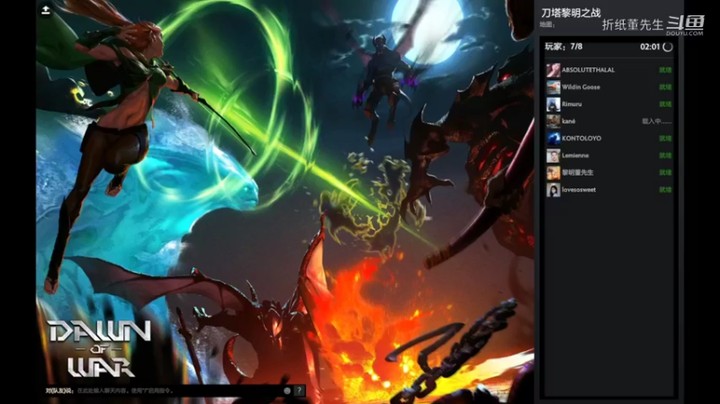Click kané's player avatar
This screenshot has height=404, width=720.
coord(553,121)
